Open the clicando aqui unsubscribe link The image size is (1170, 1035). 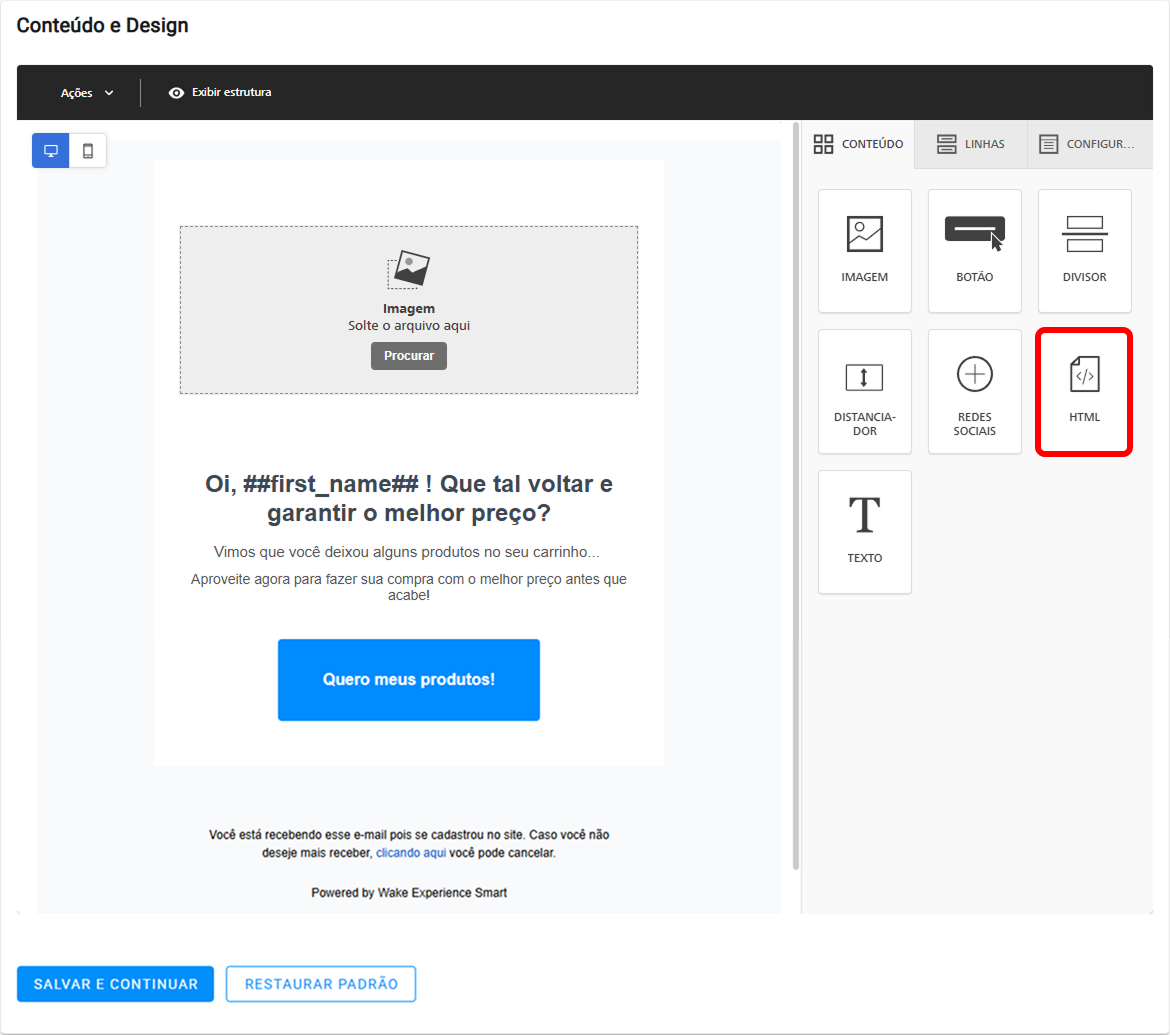pos(411,853)
